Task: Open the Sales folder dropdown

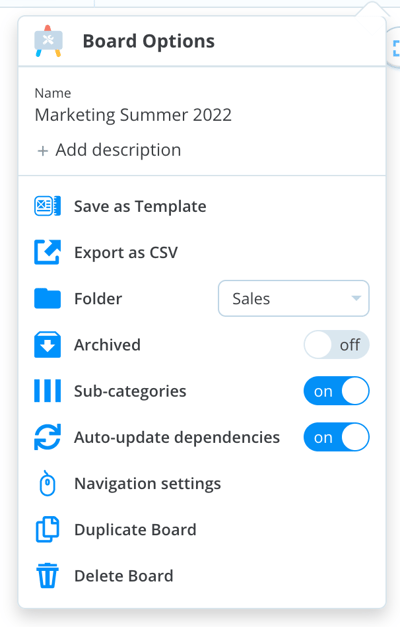Action: point(294,298)
